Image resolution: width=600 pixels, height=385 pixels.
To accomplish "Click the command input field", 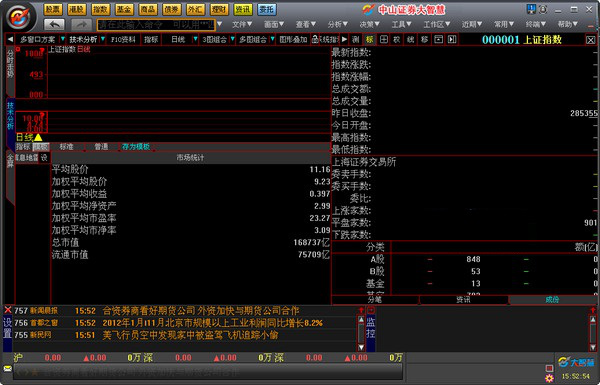I will 156,25.
